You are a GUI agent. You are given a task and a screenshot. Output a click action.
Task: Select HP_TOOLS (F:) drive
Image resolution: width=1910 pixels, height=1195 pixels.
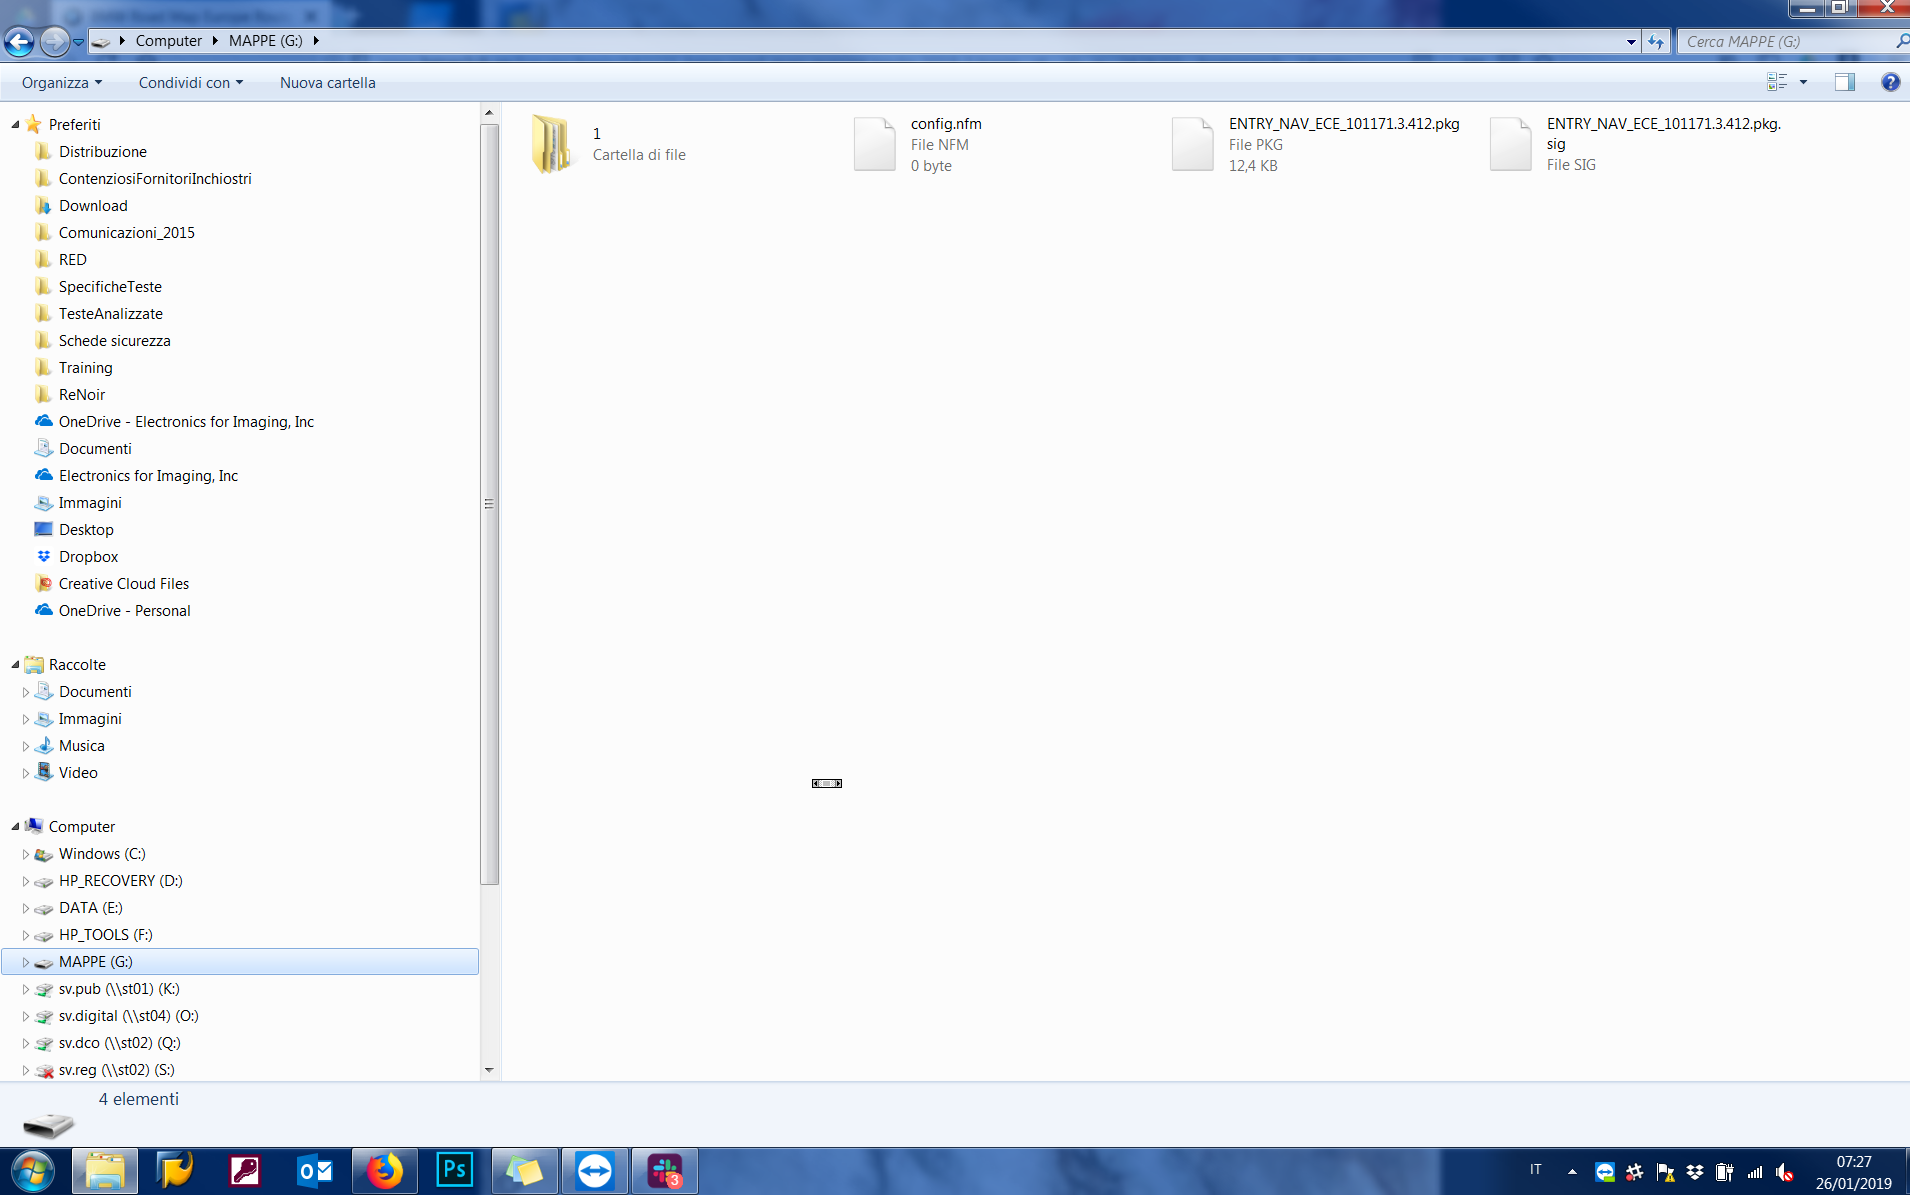click(x=106, y=935)
